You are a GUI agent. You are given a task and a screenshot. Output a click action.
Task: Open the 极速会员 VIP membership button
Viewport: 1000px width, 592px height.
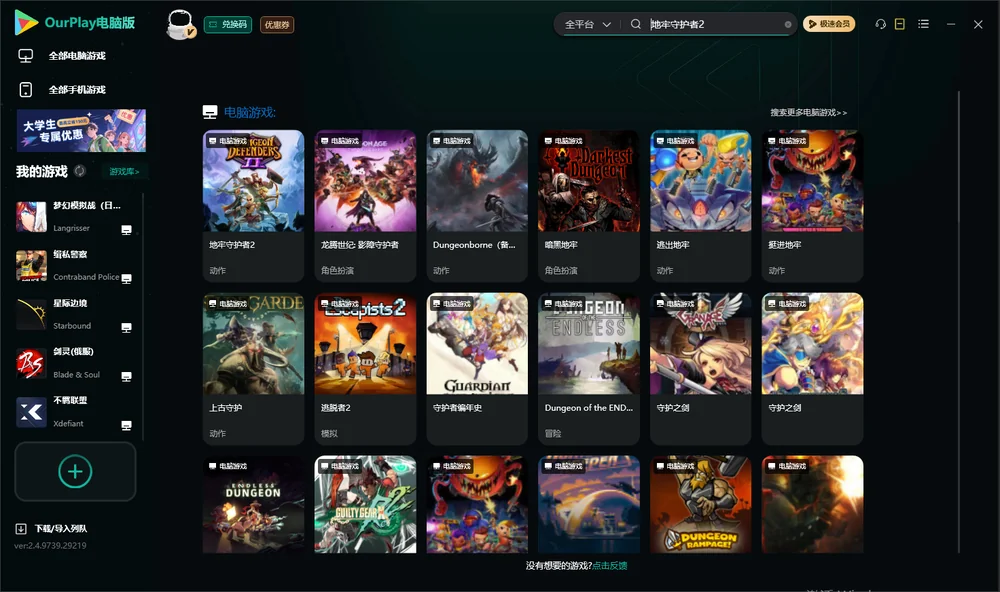(829, 24)
